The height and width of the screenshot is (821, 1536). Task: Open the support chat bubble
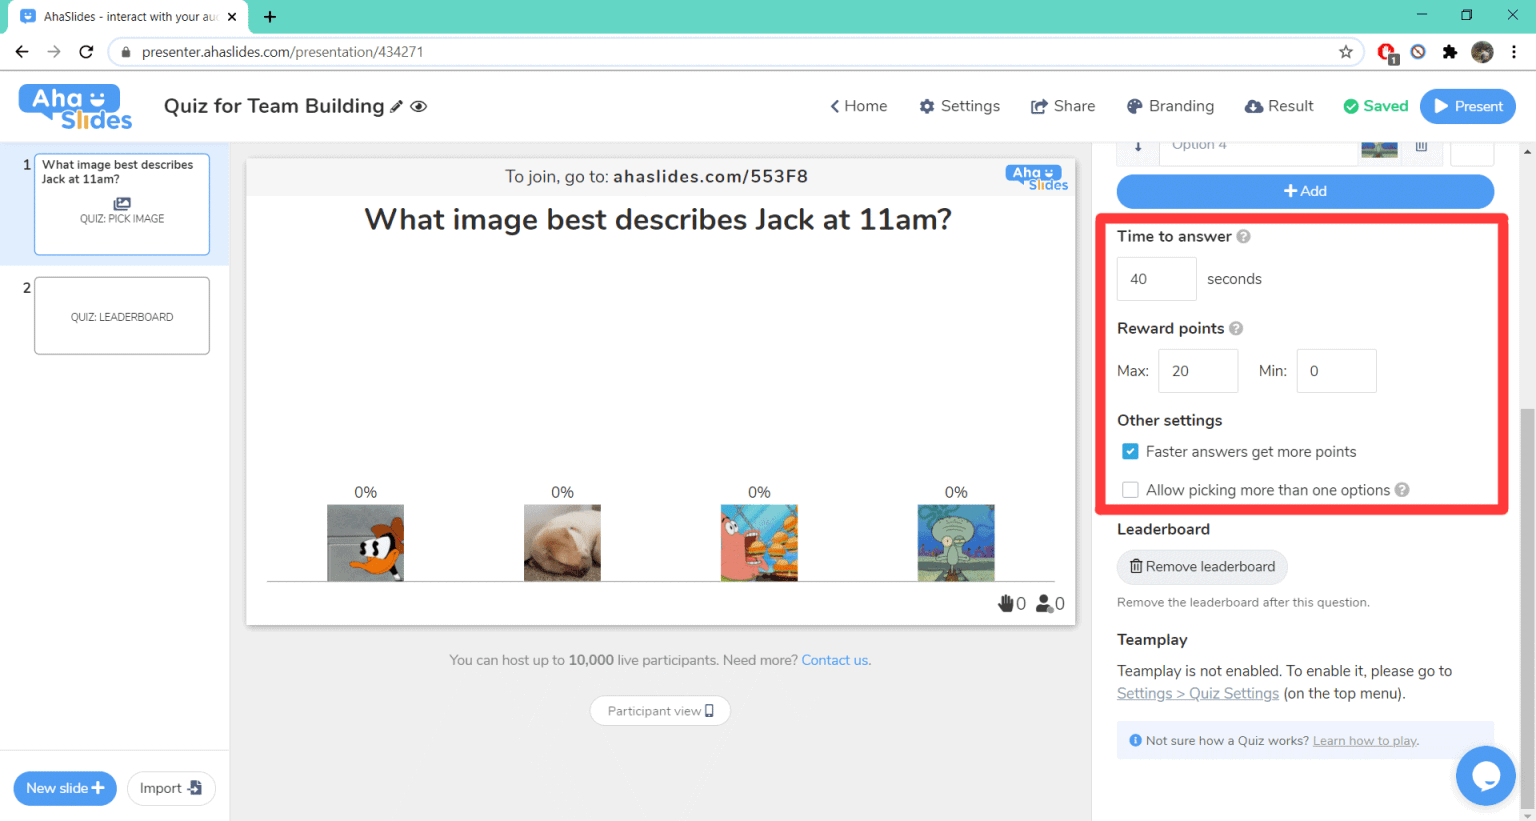click(x=1485, y=775)
